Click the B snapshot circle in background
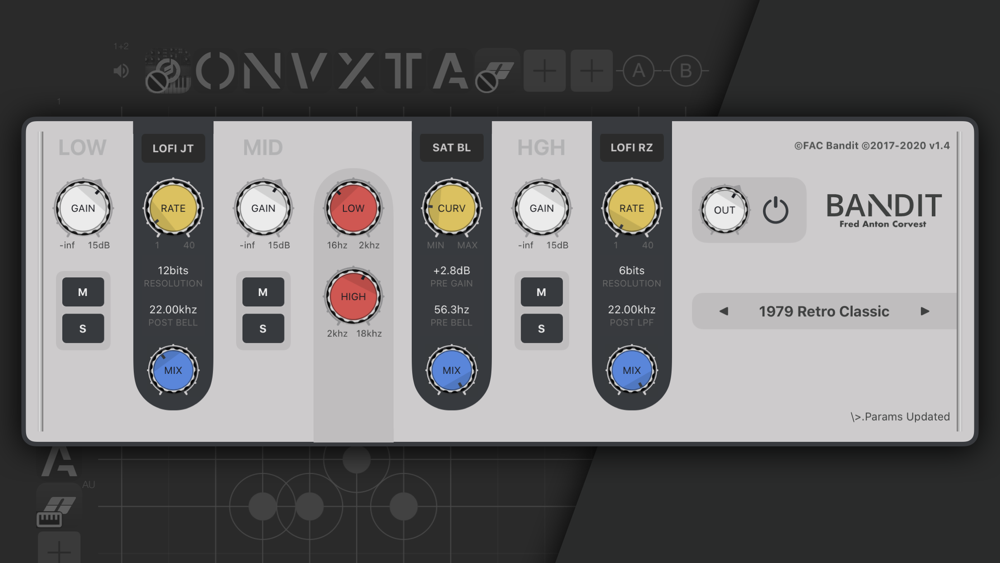The image size is (1000, 563). 686,71
